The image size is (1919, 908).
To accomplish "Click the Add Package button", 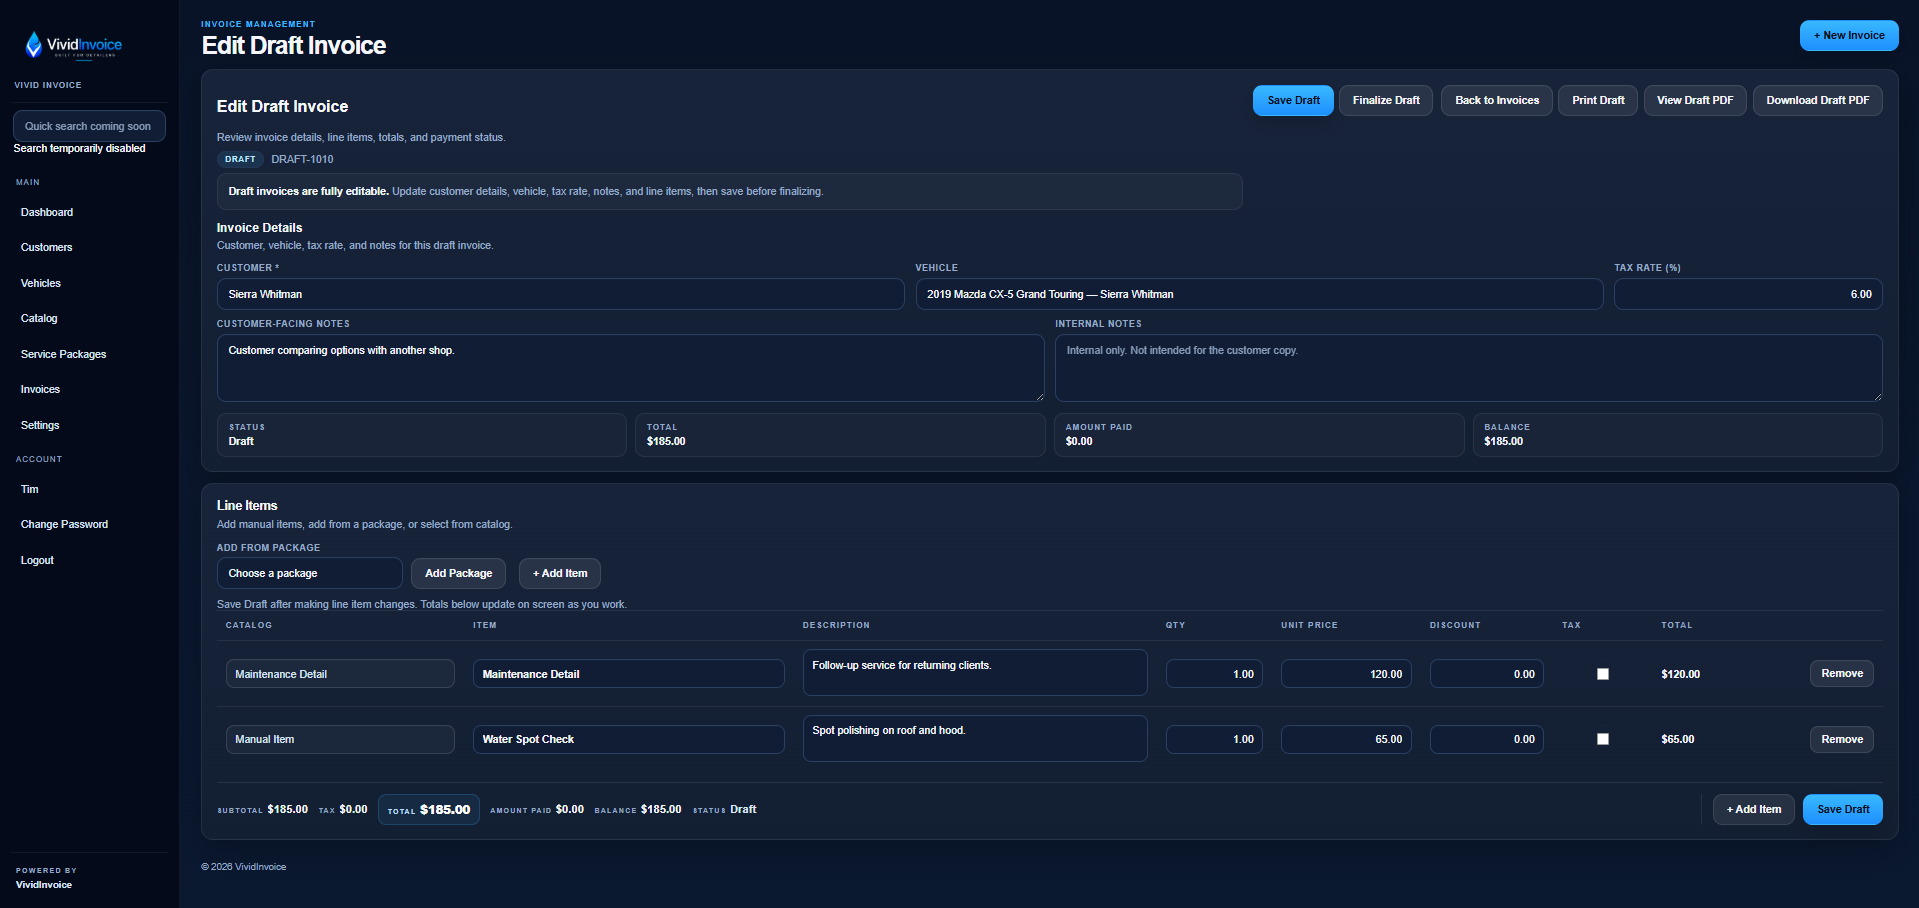I will tap(458, 573).
